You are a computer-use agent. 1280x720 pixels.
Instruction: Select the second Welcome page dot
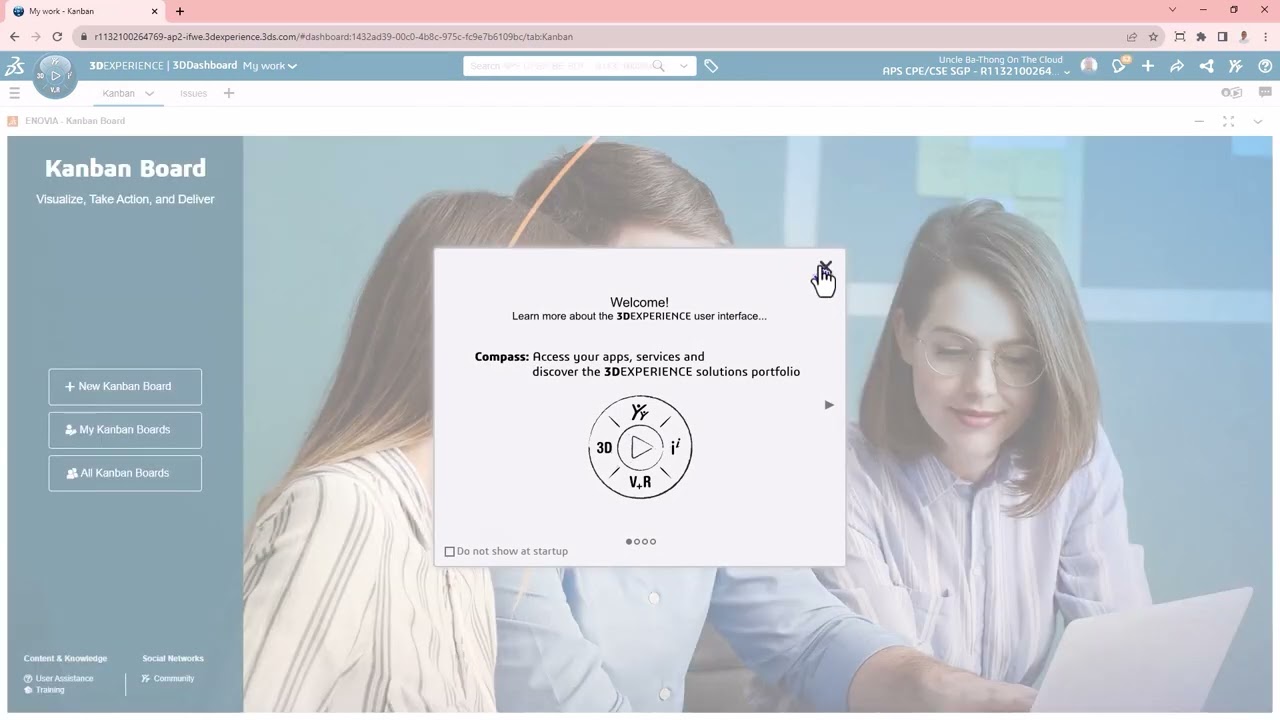pyautogui.click(x=637, y=542)
